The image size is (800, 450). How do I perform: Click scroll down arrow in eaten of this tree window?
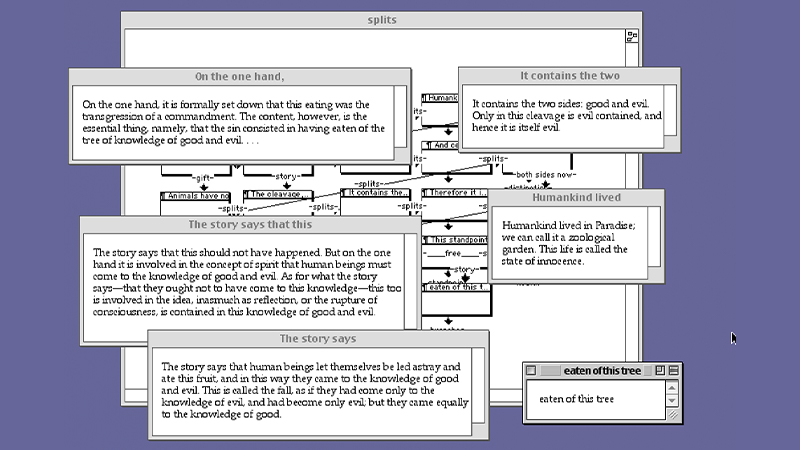[673, 401]
